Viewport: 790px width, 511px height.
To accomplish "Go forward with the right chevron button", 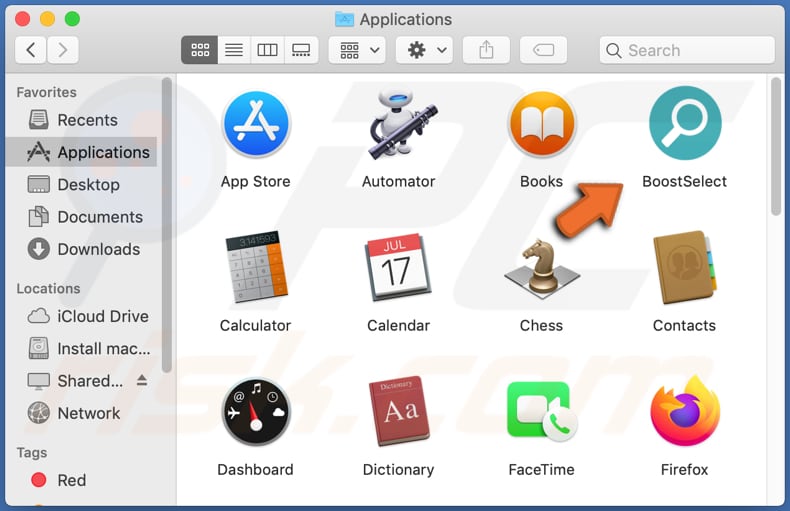I will tap(62, 50).
